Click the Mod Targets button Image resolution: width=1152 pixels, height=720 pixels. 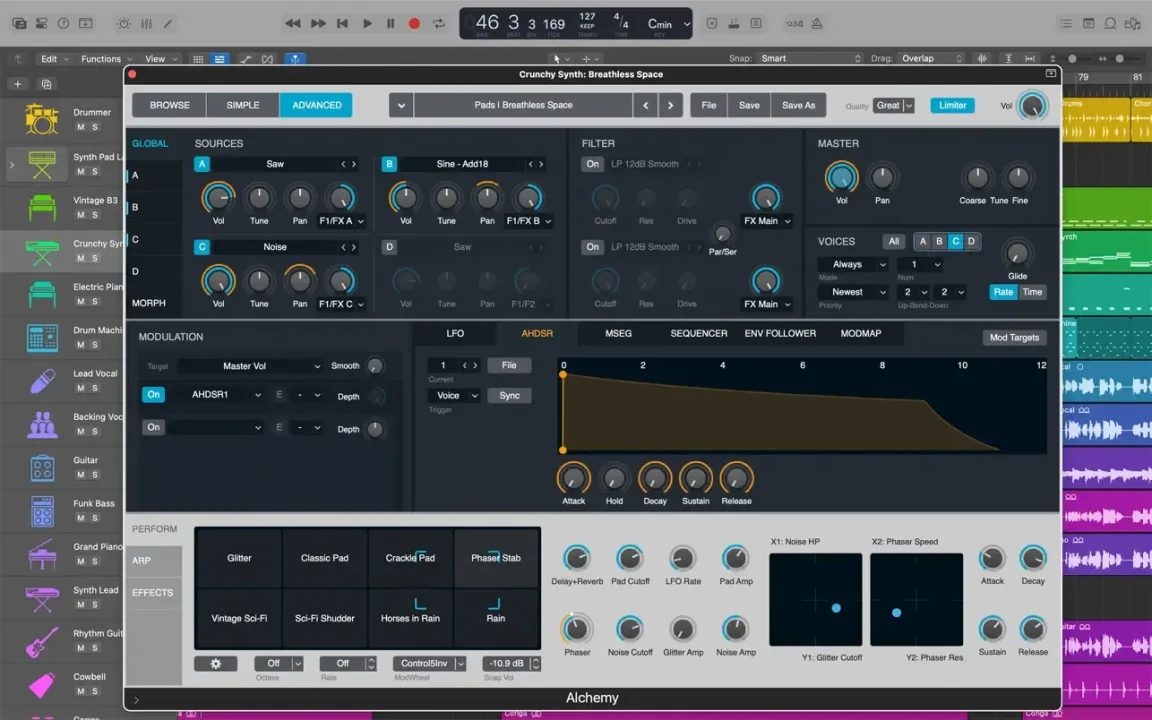[1014, 337]
